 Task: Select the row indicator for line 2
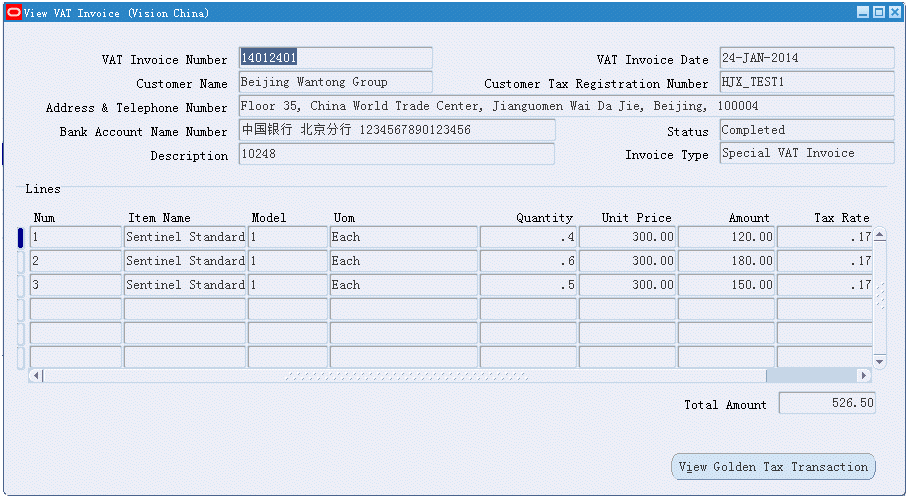21,261
